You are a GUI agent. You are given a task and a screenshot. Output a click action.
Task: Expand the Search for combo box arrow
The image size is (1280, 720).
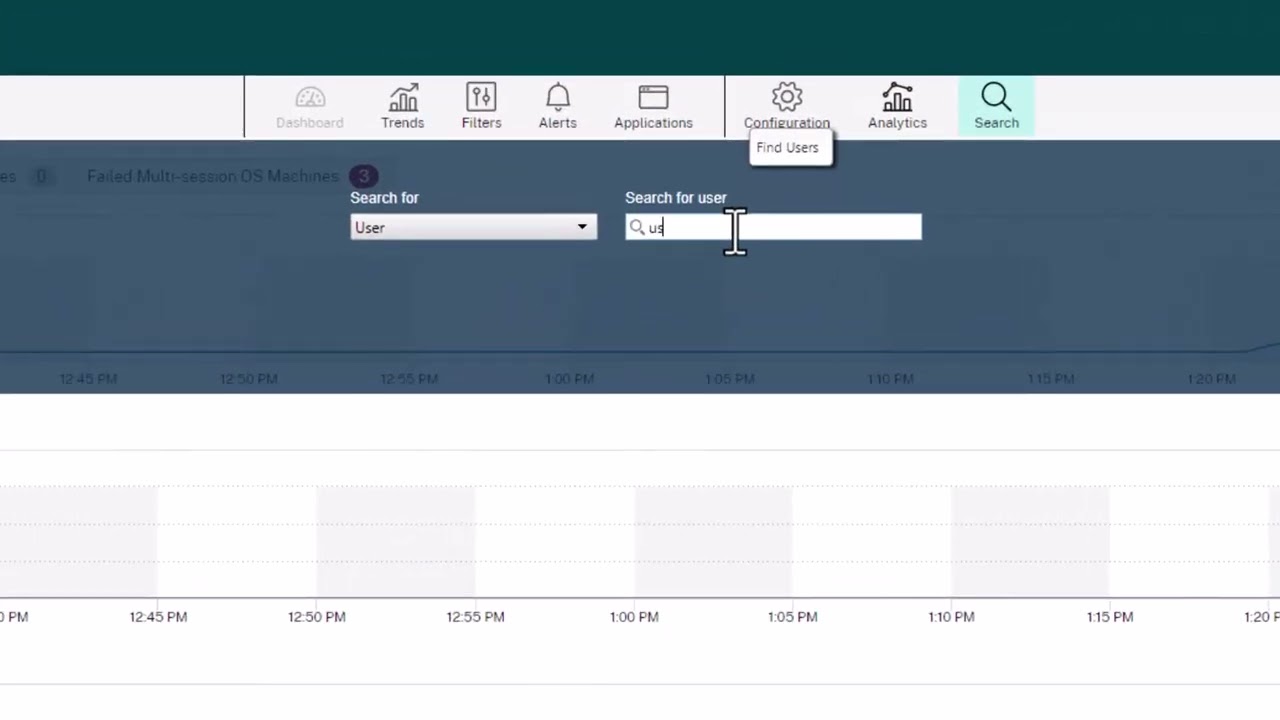point(582,227)
